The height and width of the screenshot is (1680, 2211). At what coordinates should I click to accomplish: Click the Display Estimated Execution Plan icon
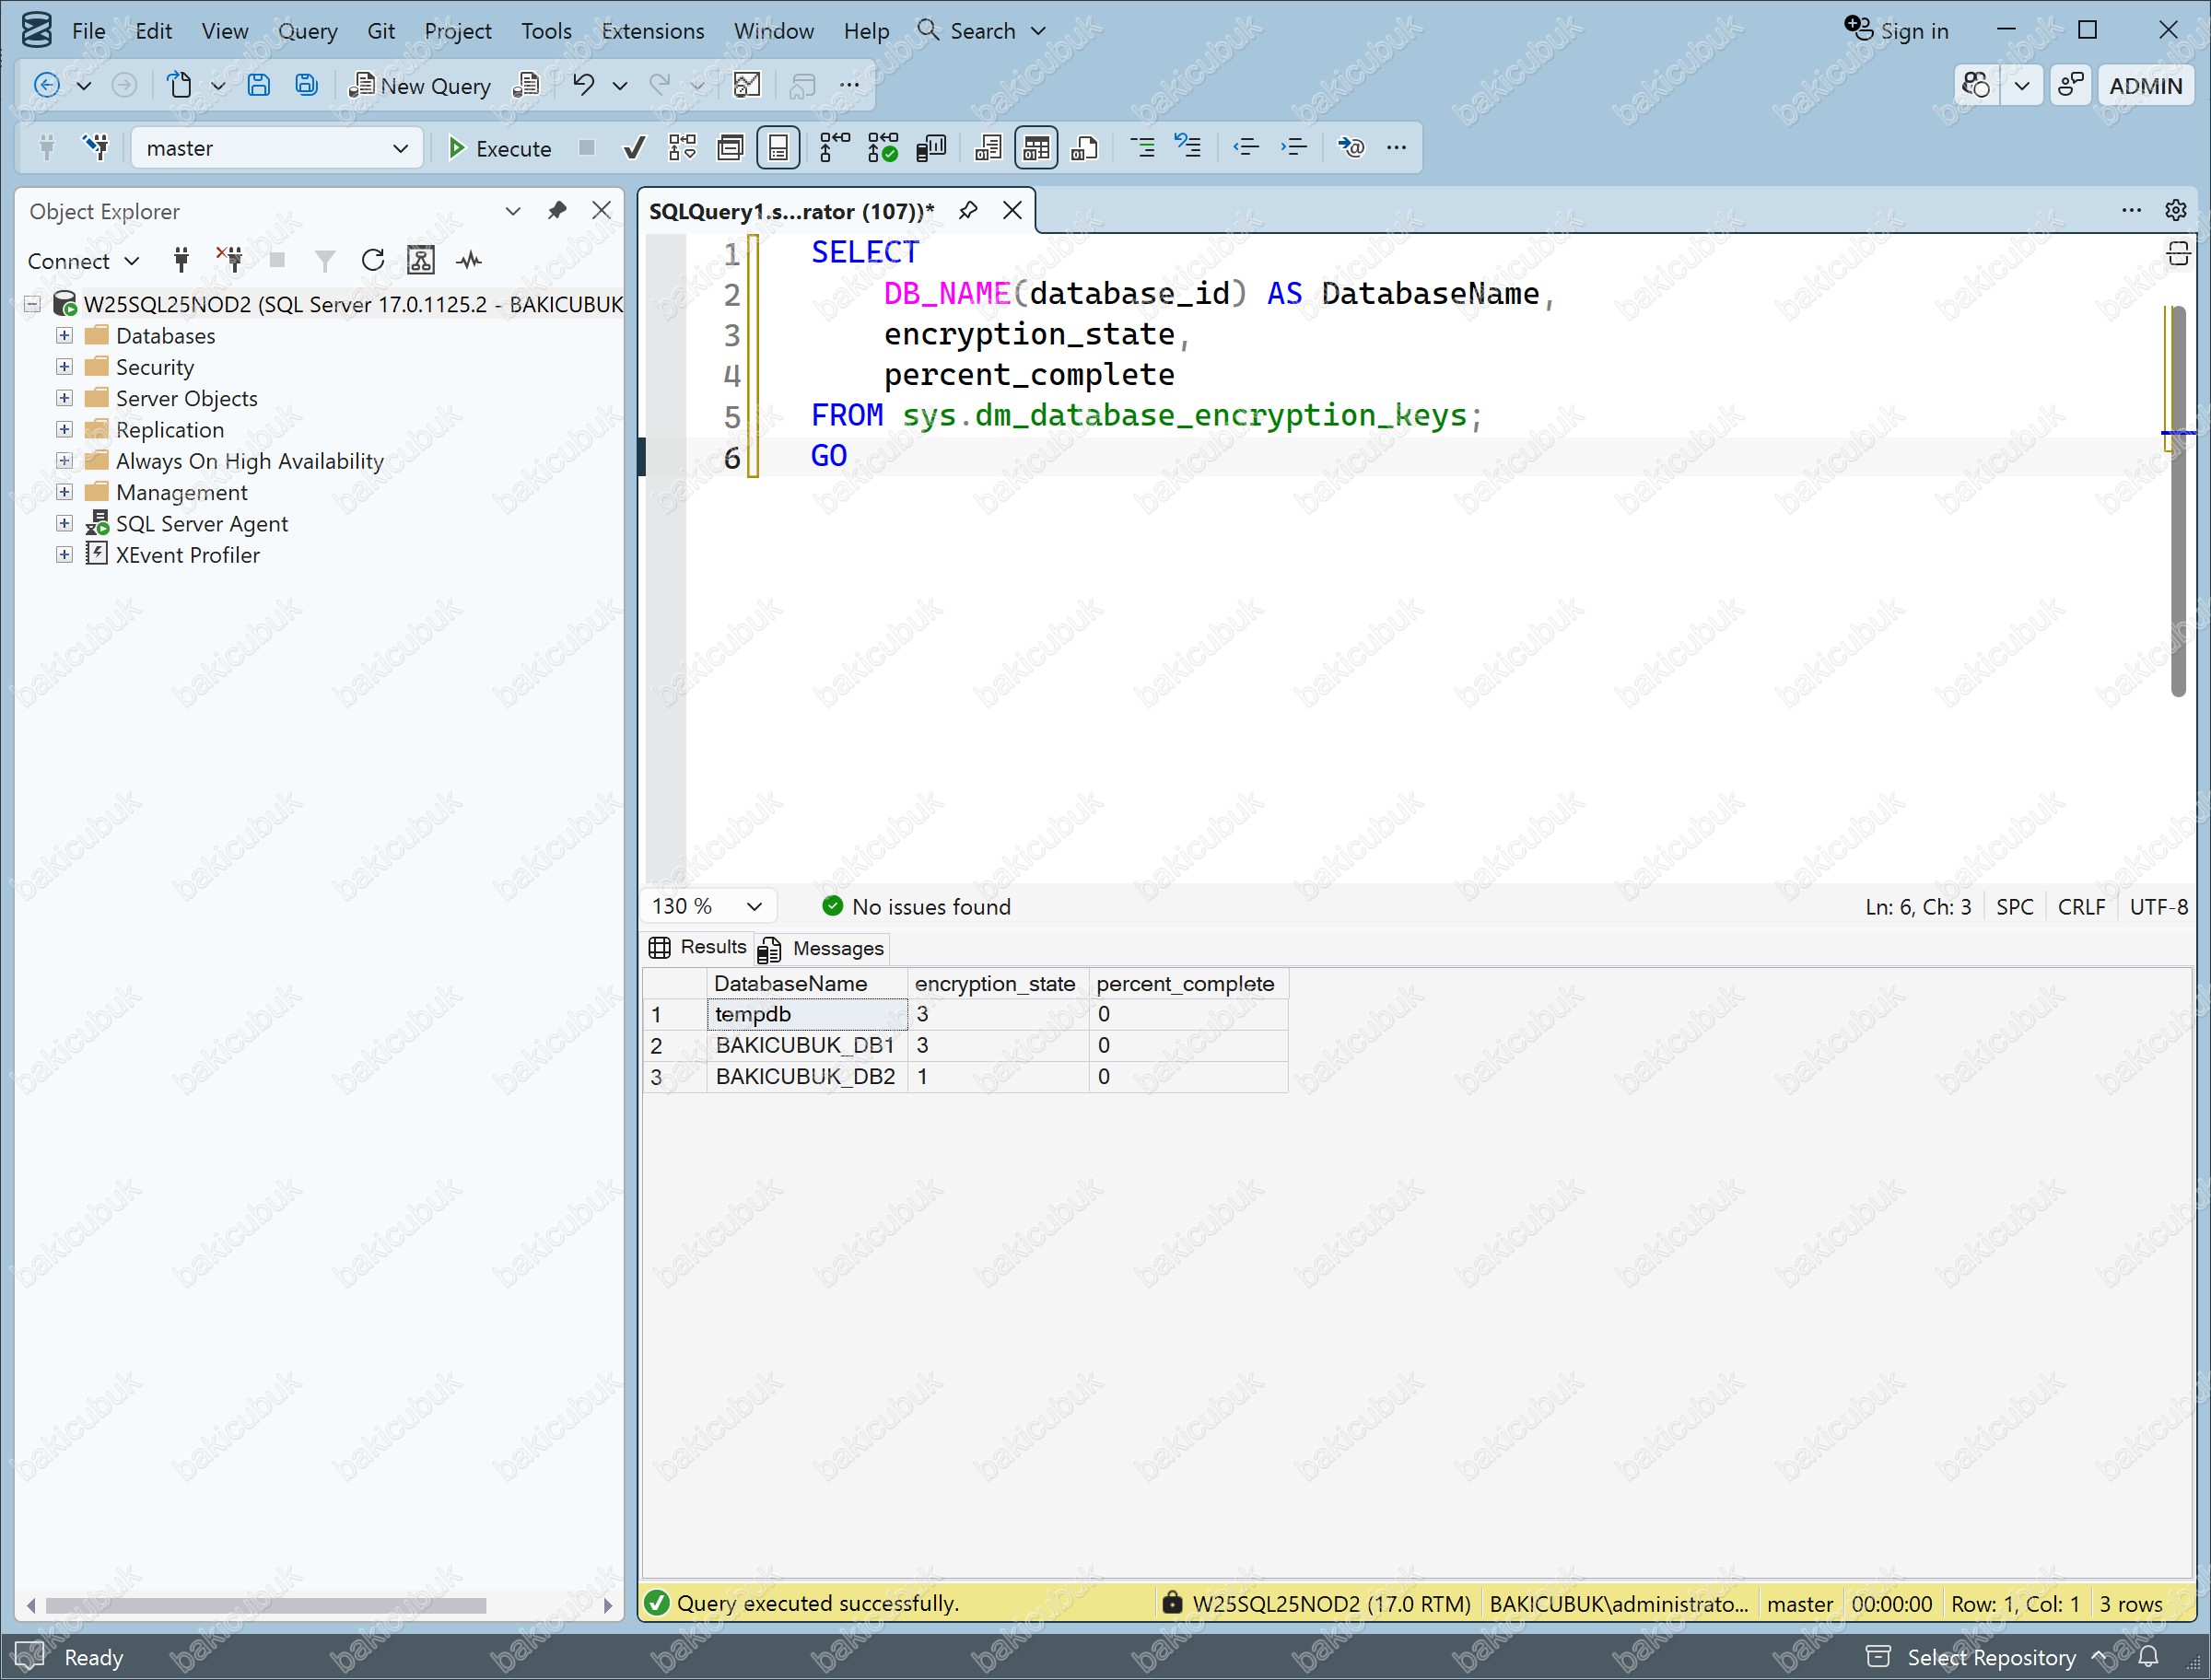click(x=682, y=148)
